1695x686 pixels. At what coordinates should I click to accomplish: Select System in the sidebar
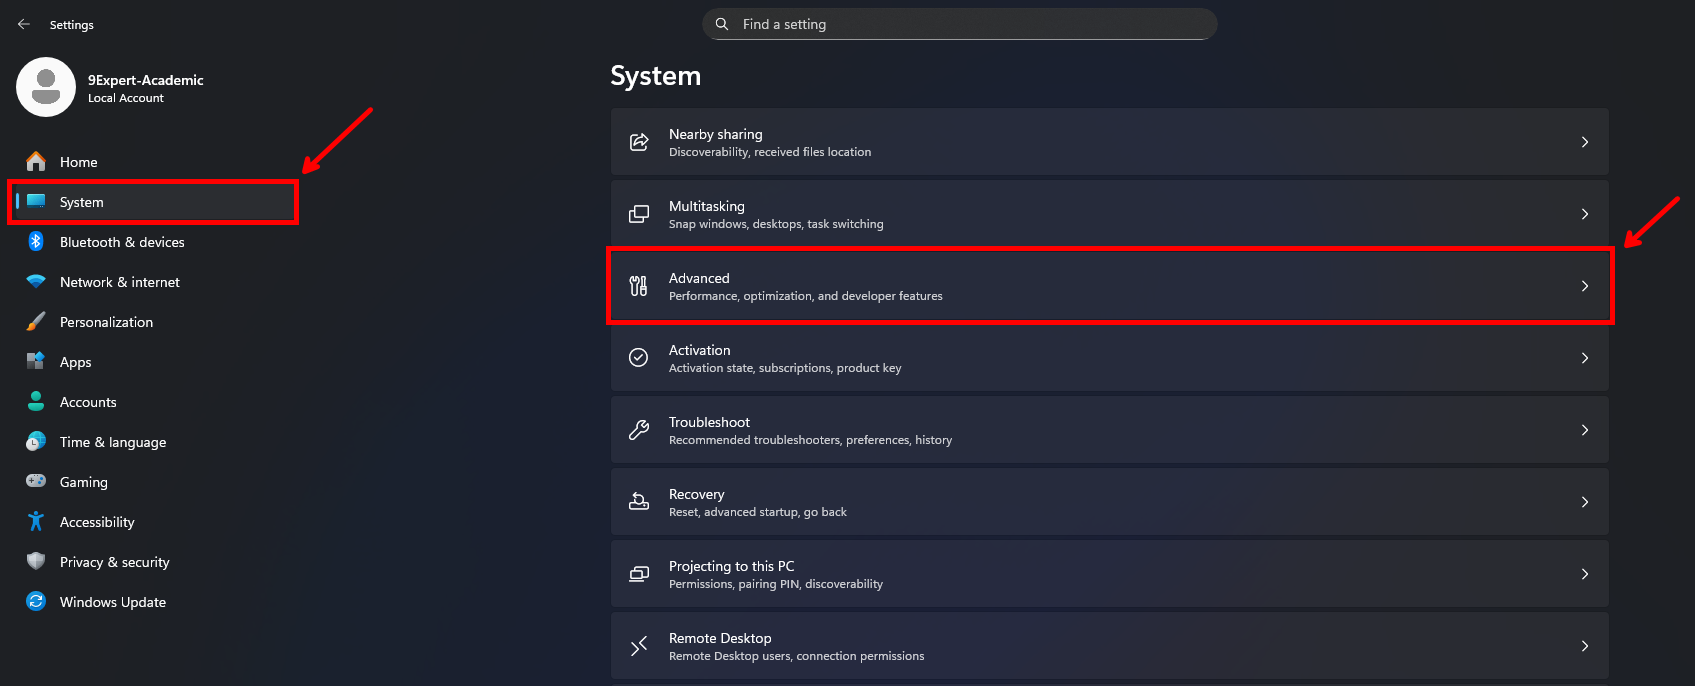[81, 202]
